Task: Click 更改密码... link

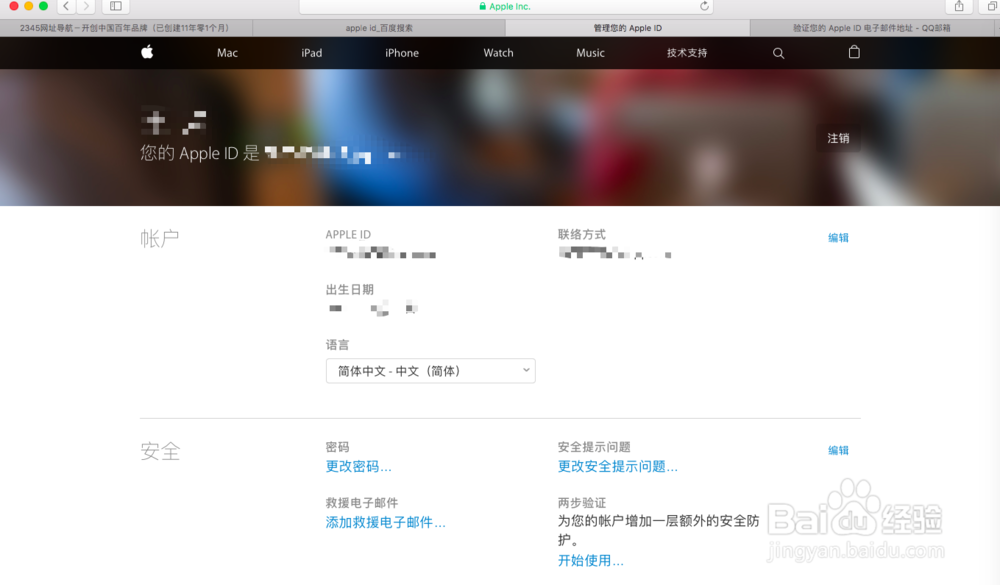Action: pos(358,466)
